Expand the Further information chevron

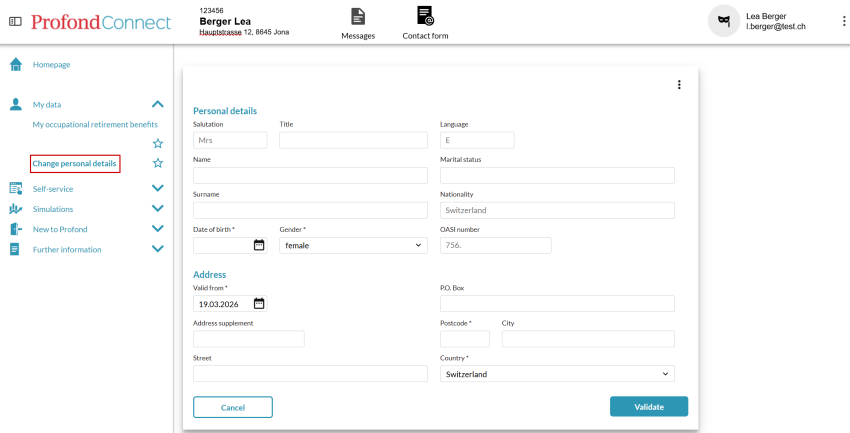coord(158,249)
